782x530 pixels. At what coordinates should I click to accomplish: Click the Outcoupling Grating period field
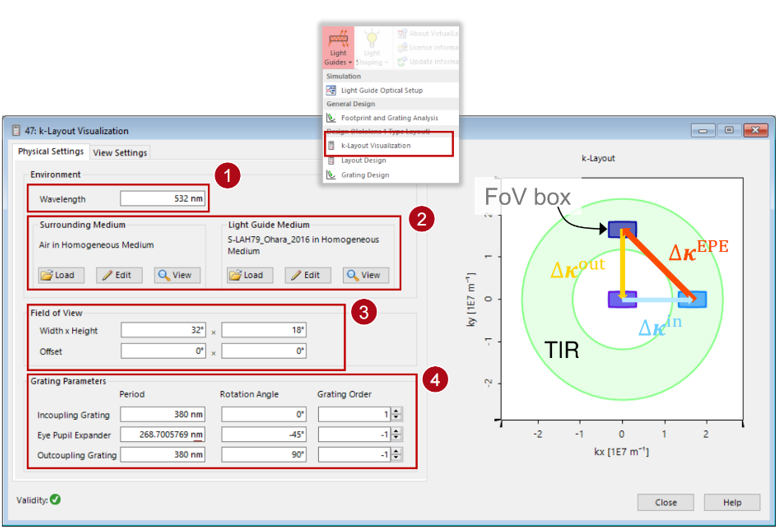[x=163, y=455]
